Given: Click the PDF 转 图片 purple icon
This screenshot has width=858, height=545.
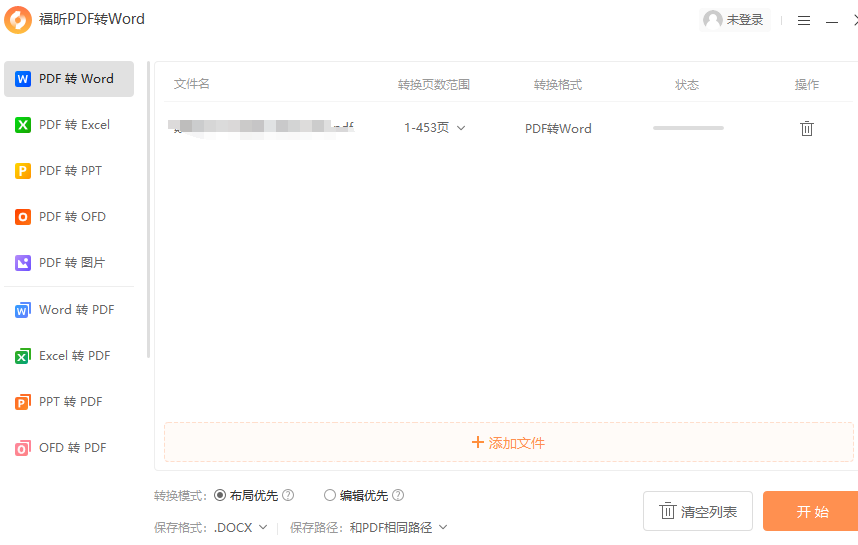Looking at the screenshot, I should [x=23, y=263].
